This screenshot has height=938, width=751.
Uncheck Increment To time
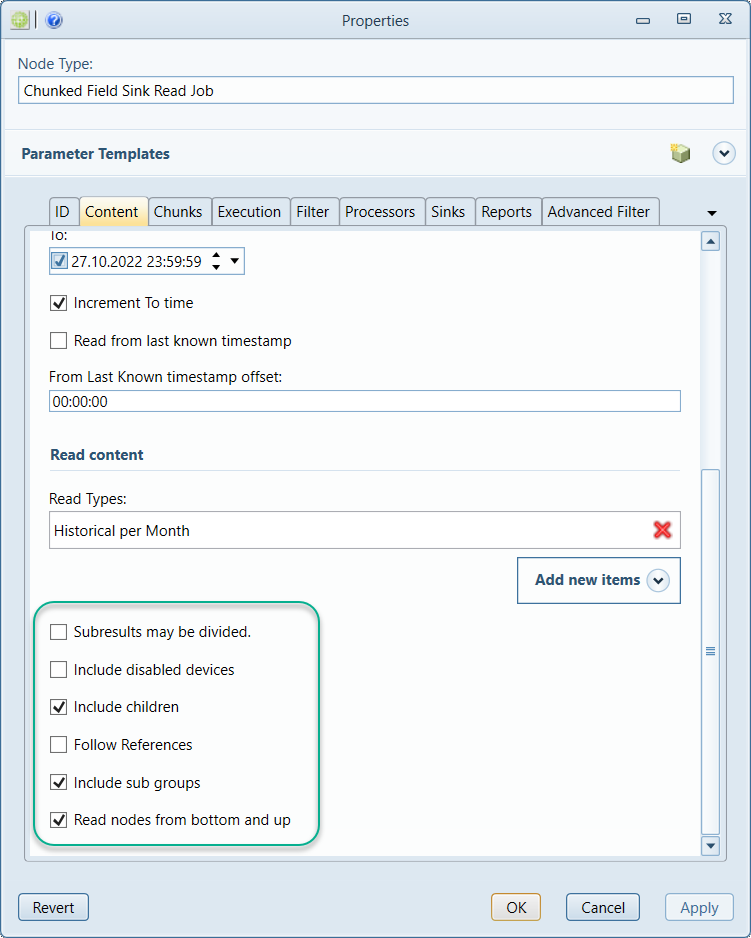[58, 303]
